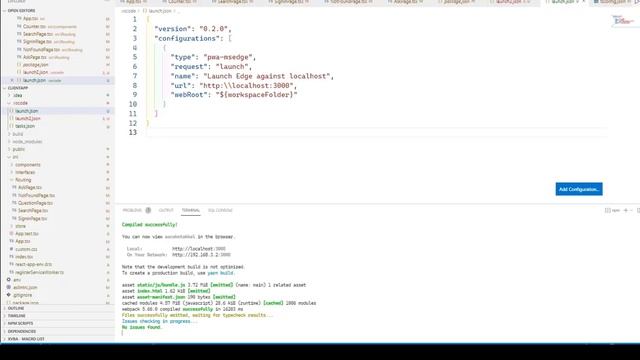This screenshot has height=360, width=640.
Task: Open the SQL CONSOLE tab
Action: 220,210
